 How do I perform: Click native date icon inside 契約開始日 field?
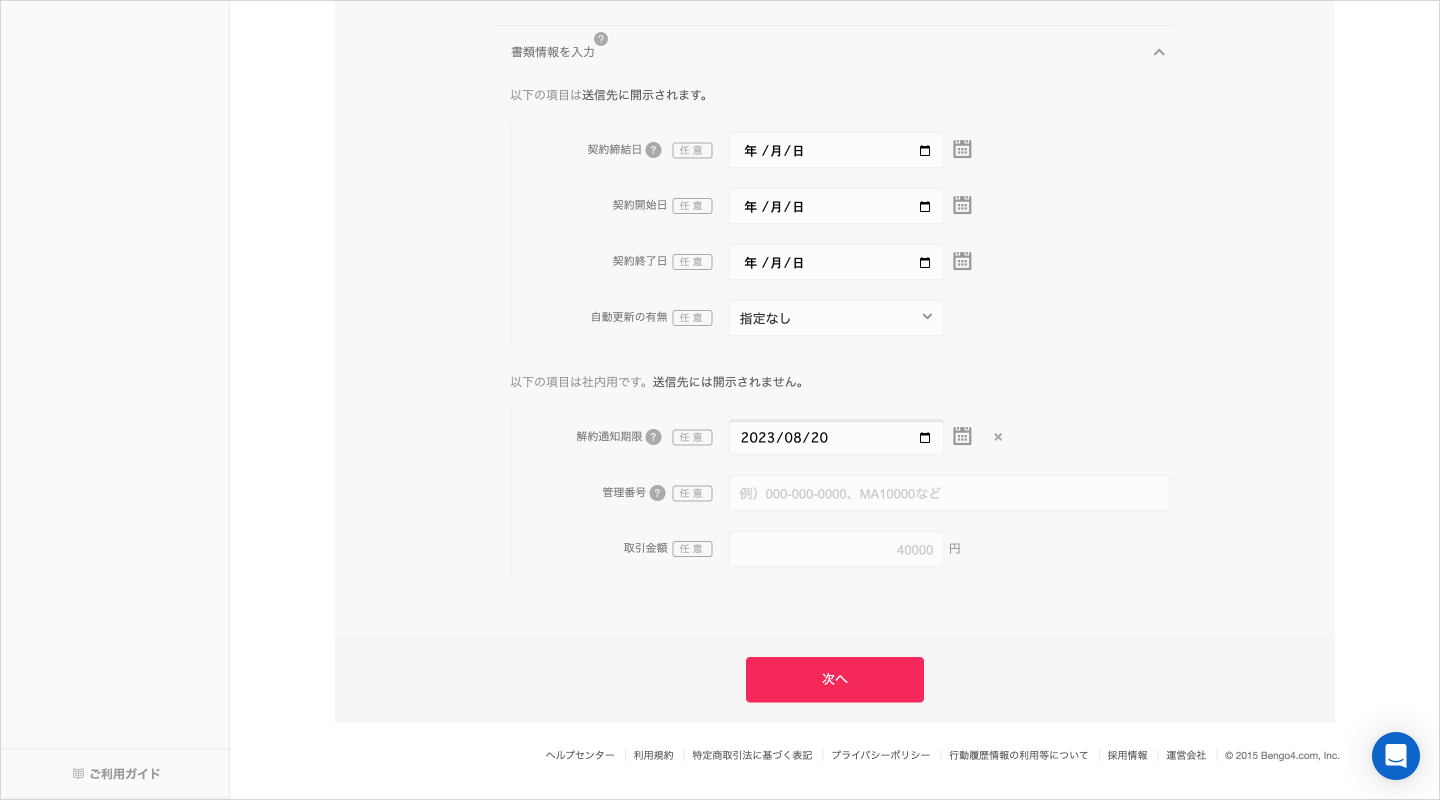point(925,207)
